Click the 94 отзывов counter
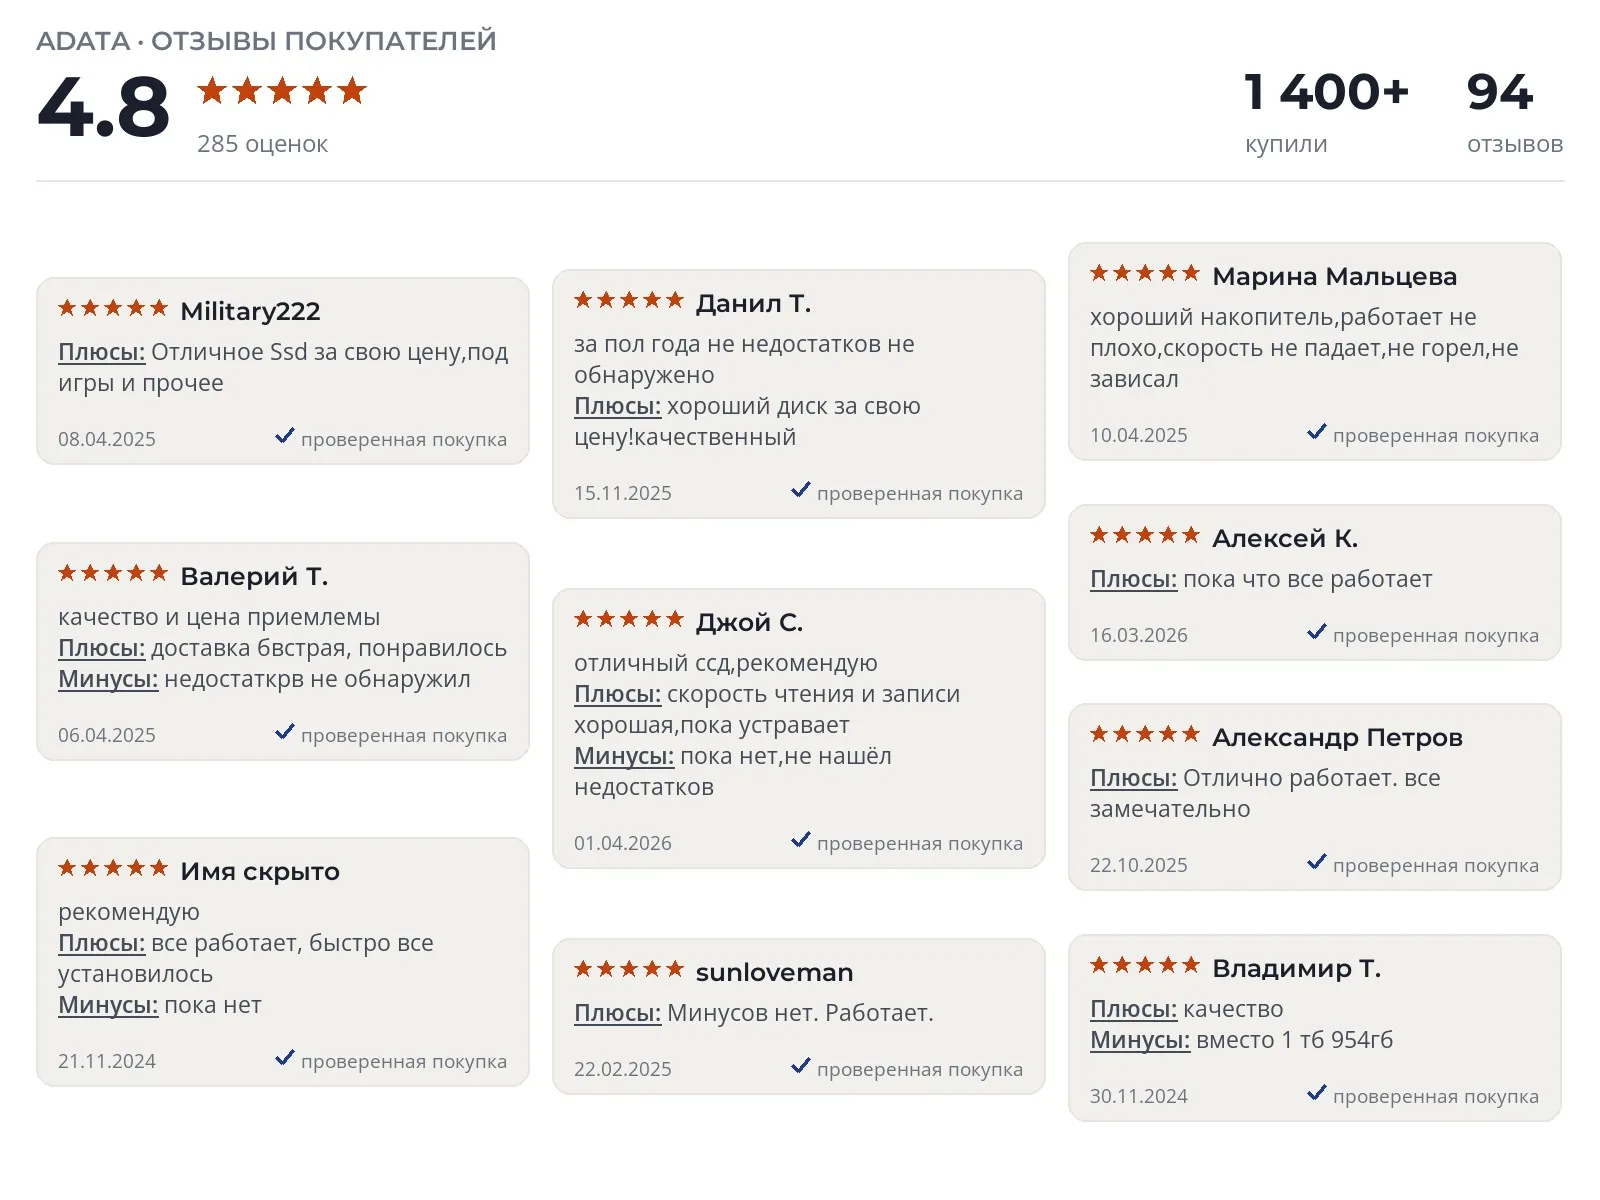 point(1514,113)
